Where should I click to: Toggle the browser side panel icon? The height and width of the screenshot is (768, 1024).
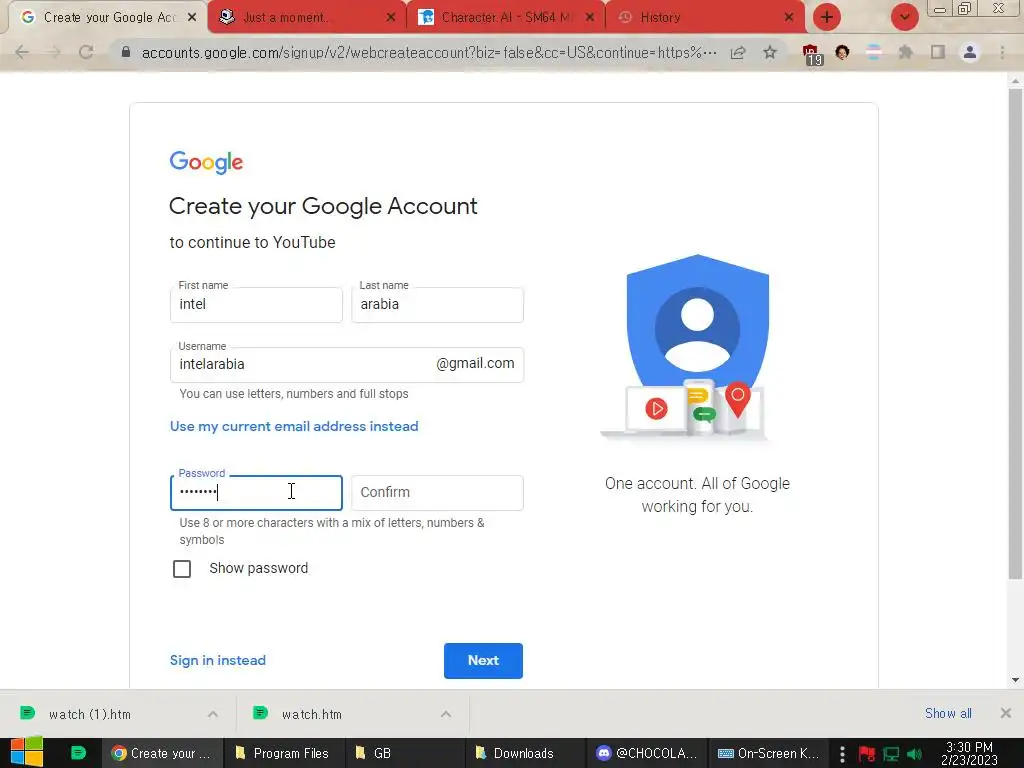coord(938,52)
